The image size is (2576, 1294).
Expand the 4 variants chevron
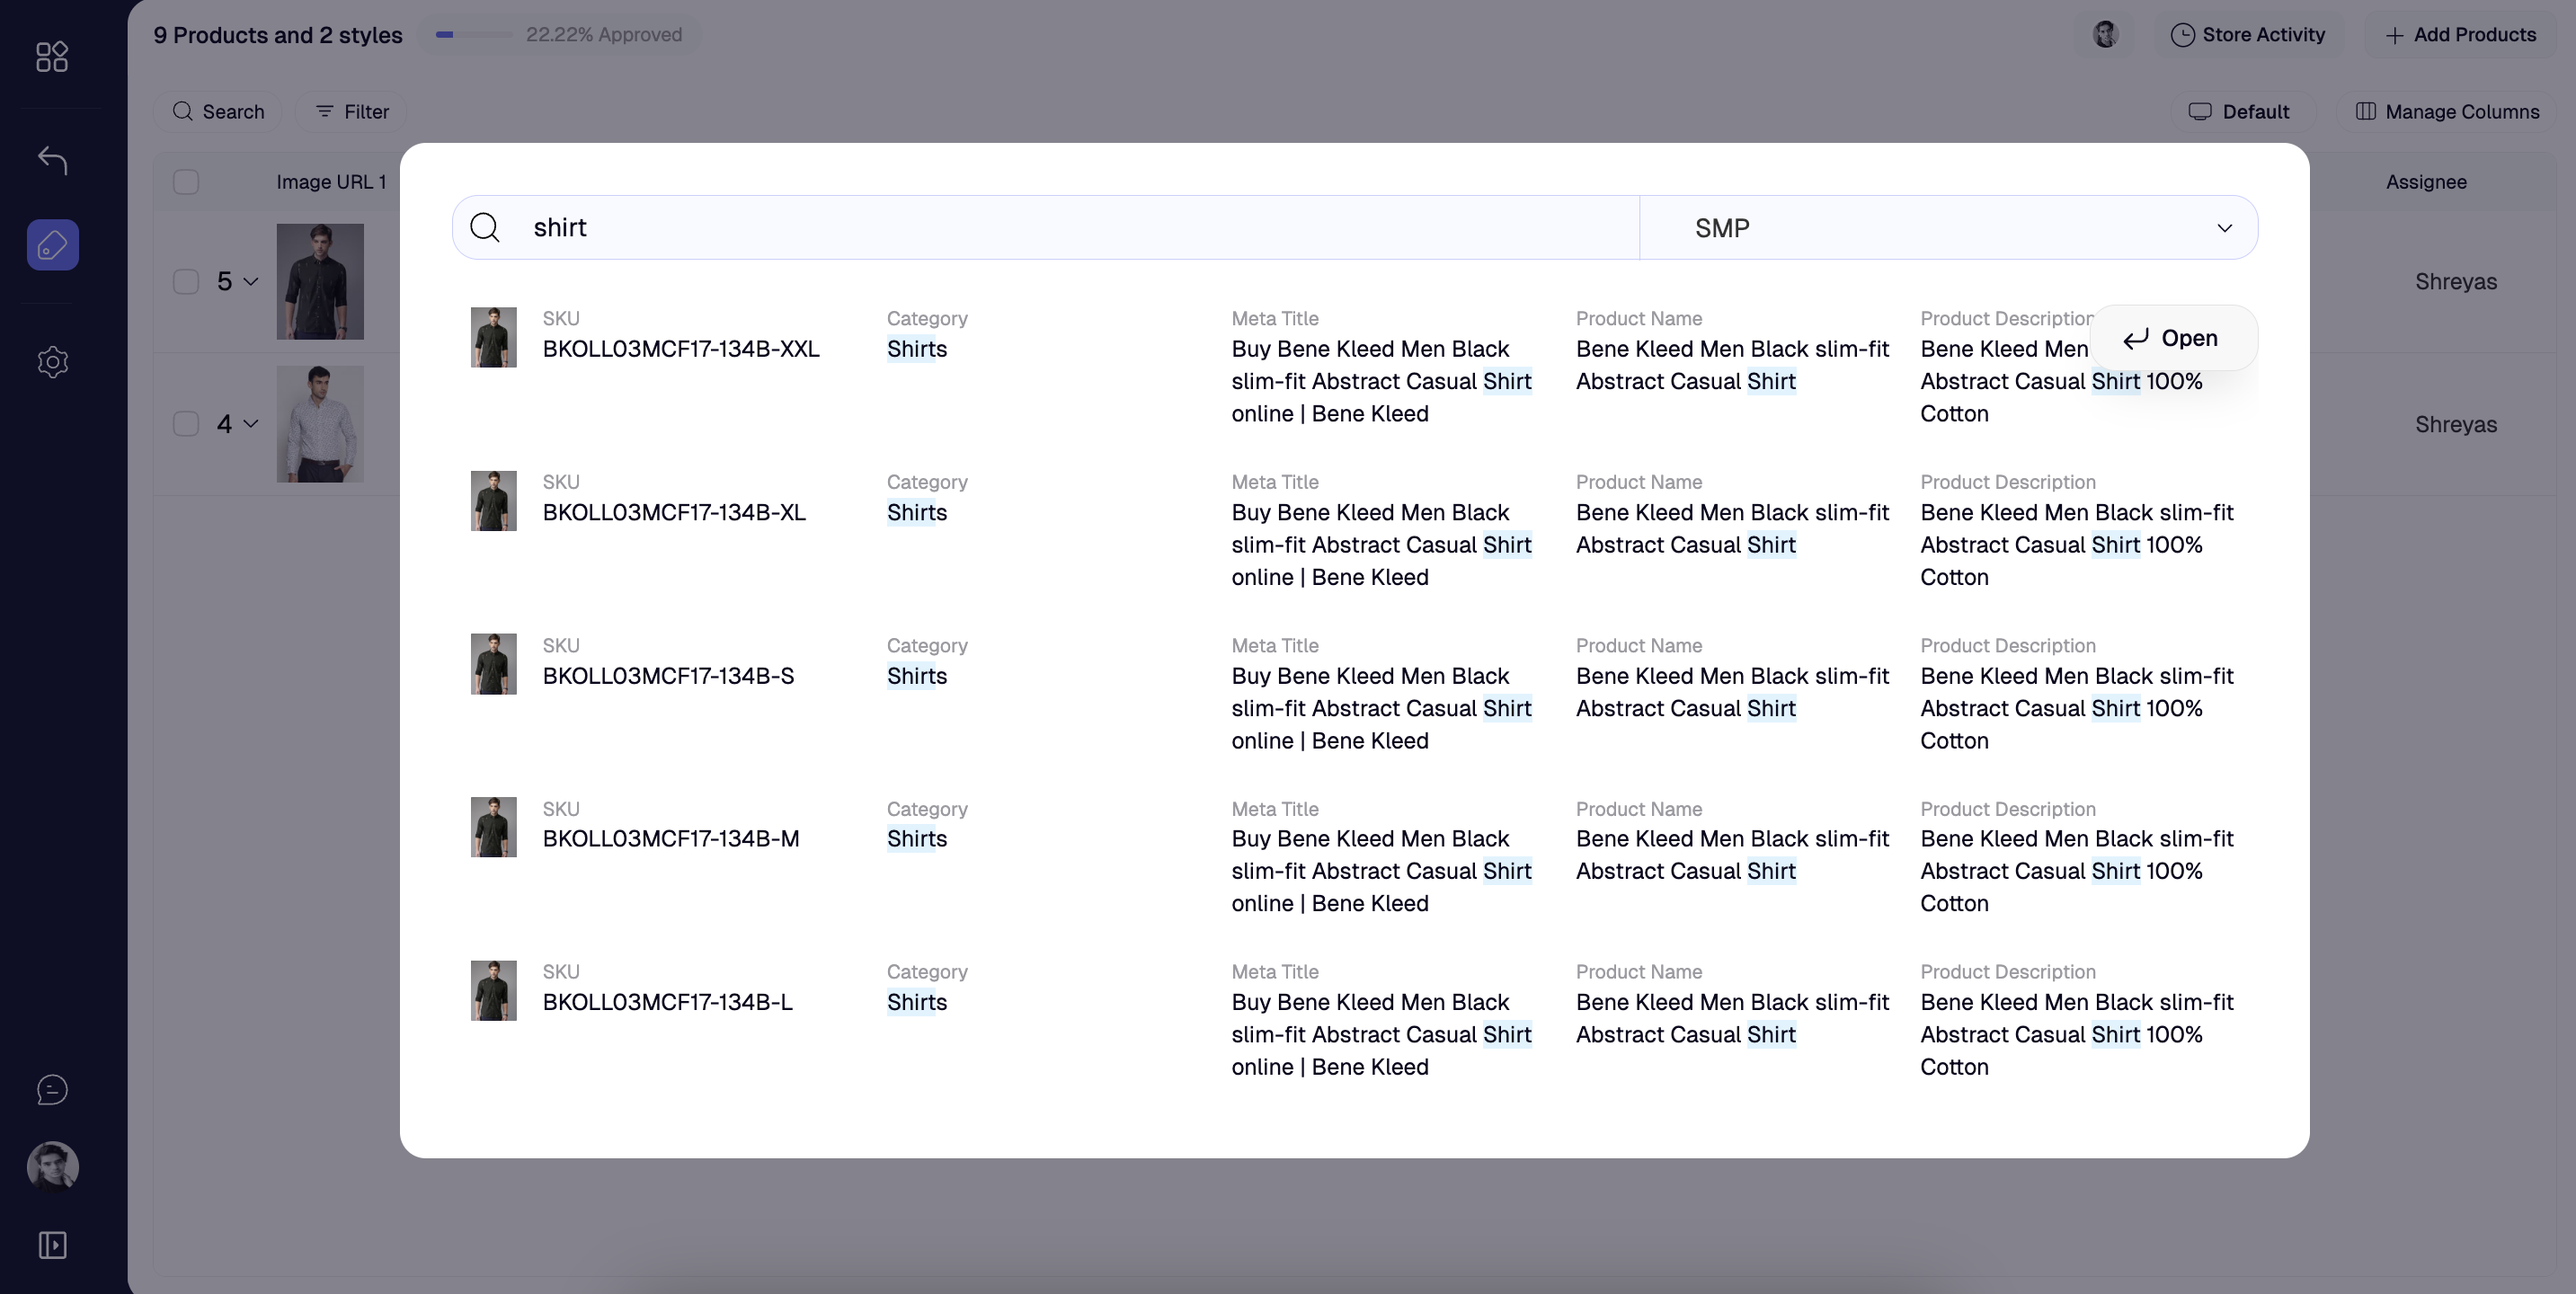(251, 424)
